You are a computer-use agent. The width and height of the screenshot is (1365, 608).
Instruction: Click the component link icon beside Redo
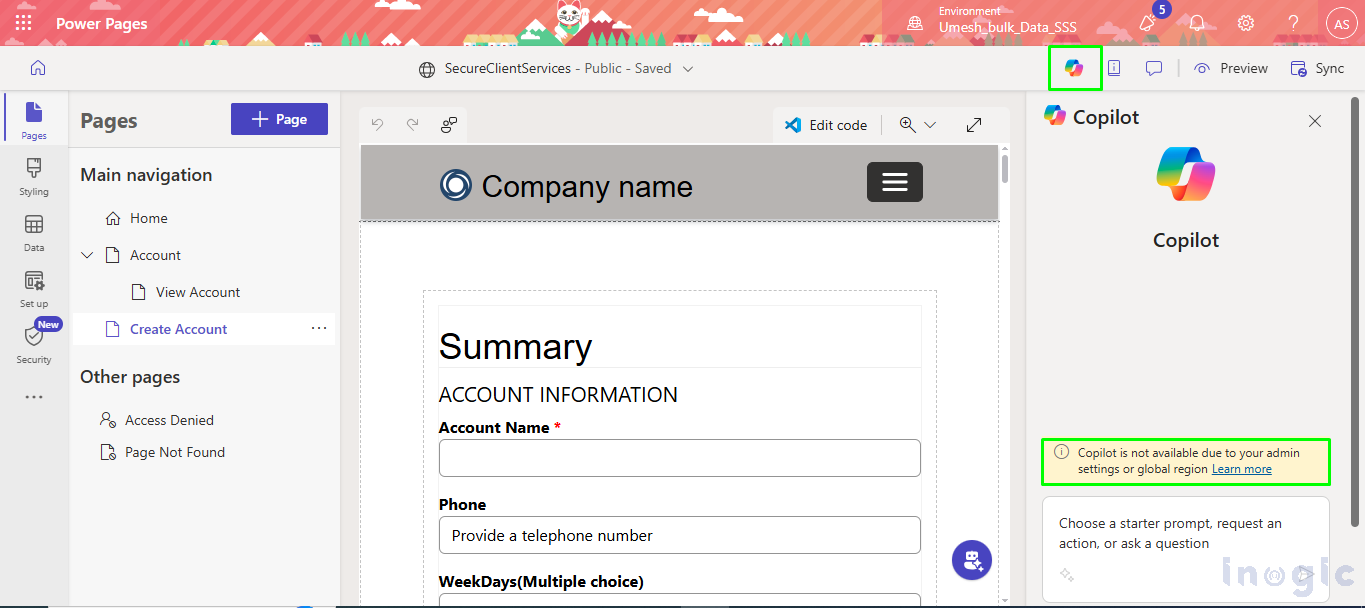coord(449,125)
